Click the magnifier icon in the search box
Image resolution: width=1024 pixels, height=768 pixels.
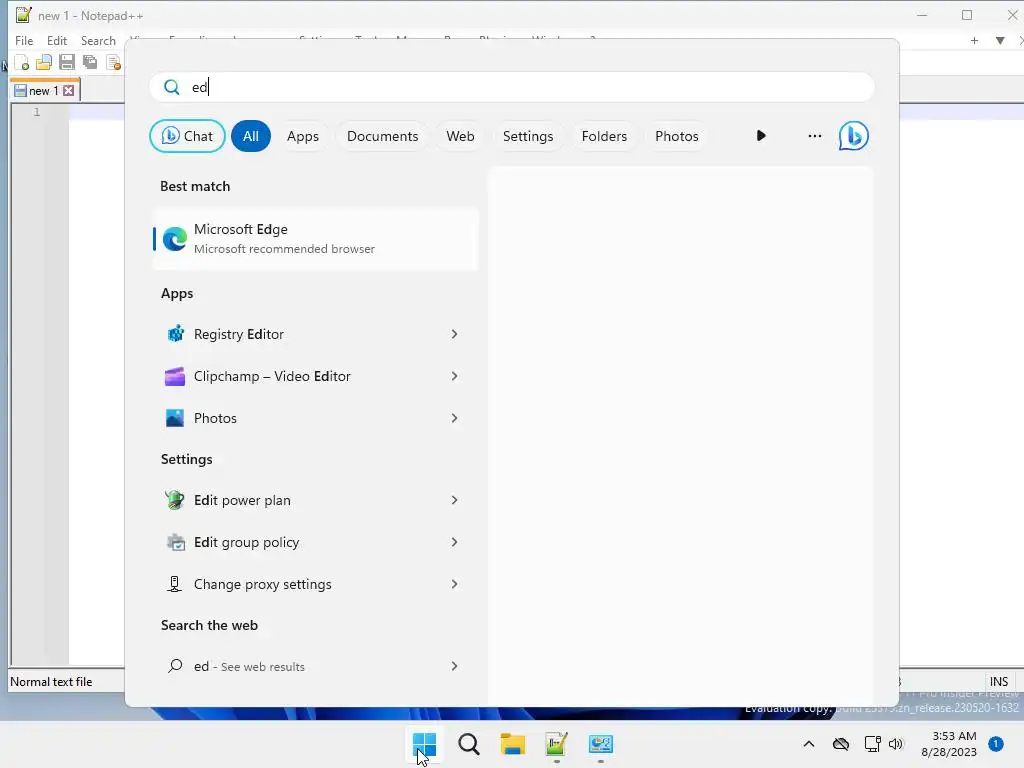click(x=172, y=87)
